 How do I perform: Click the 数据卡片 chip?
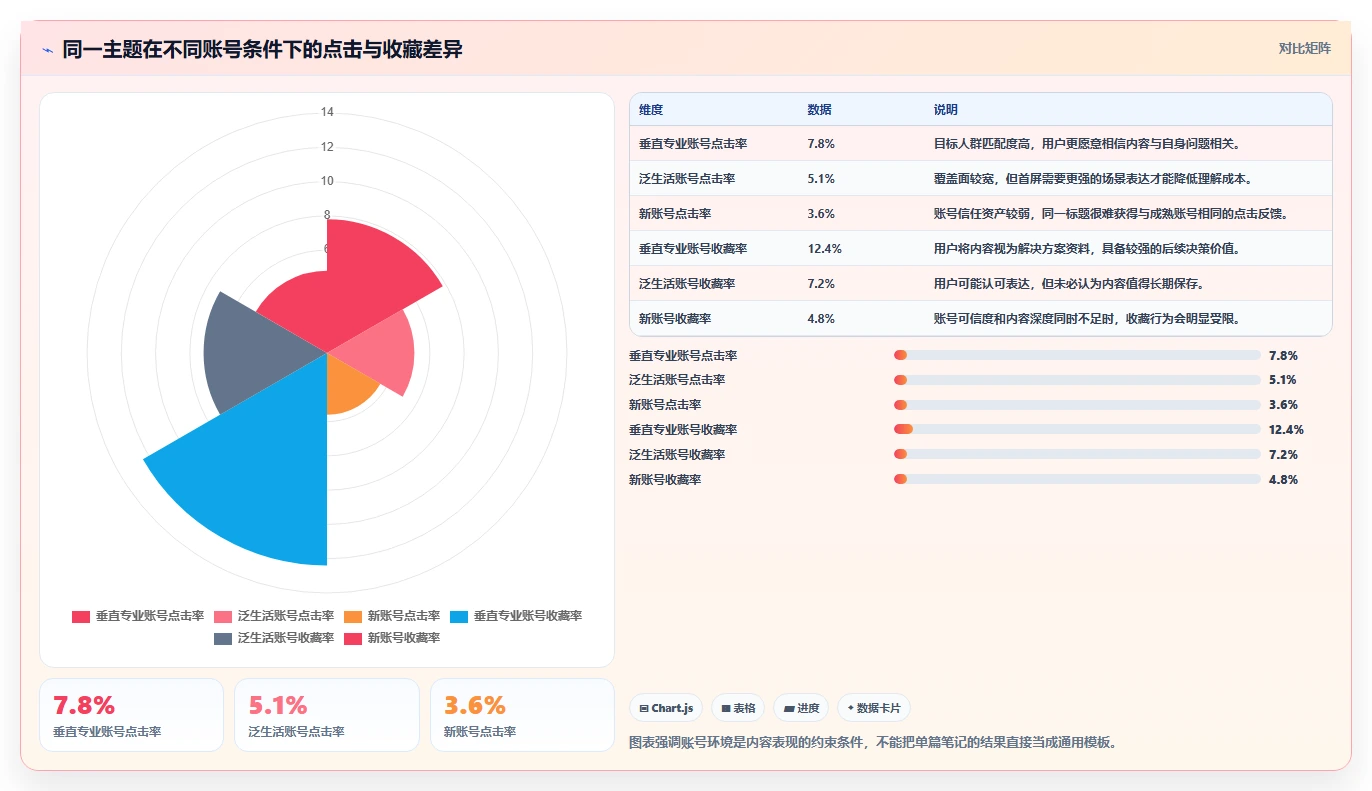[873, 708]
